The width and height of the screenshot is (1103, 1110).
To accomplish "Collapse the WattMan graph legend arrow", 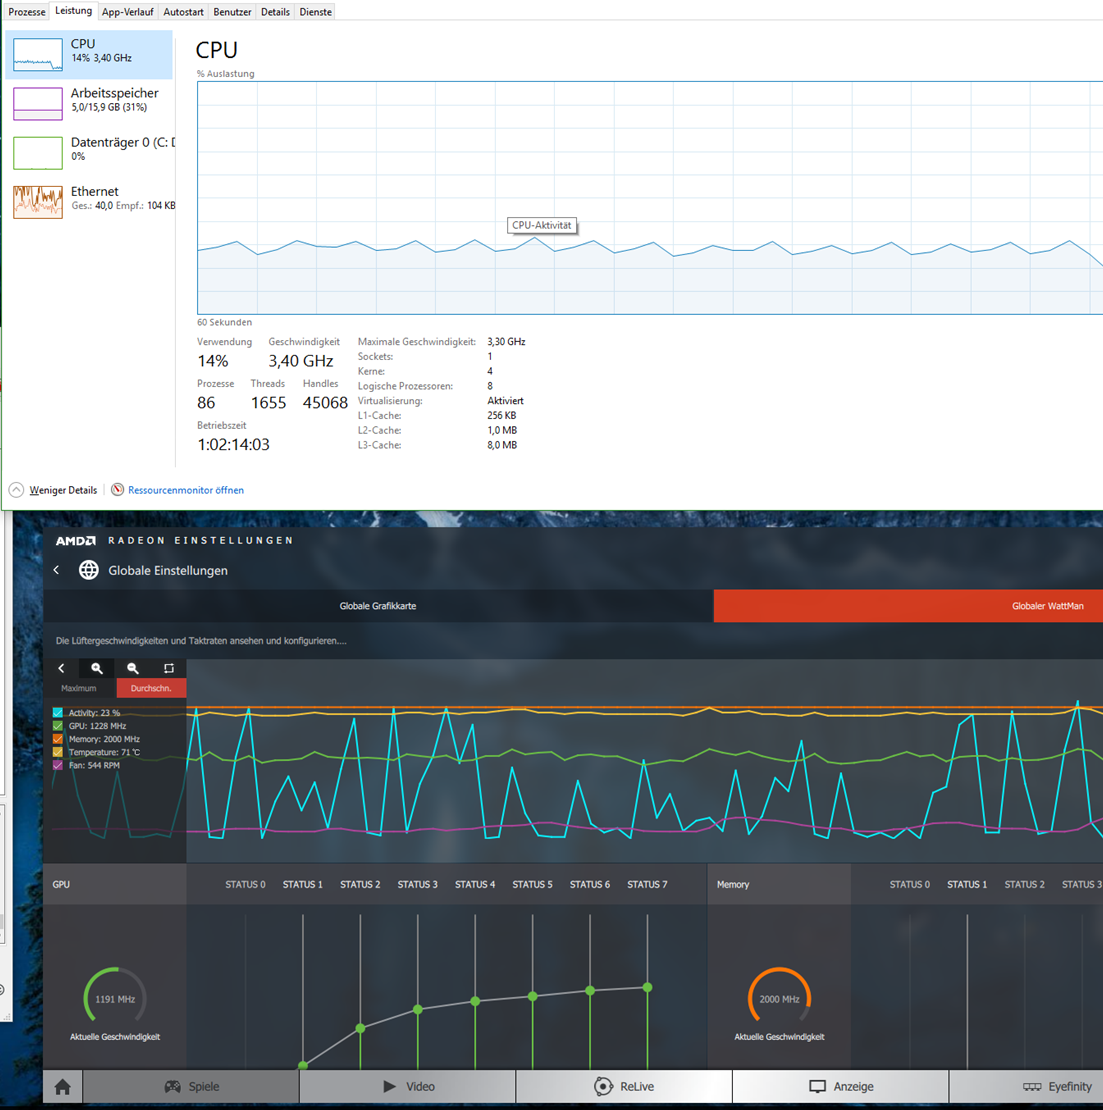I will coord(62,668).
